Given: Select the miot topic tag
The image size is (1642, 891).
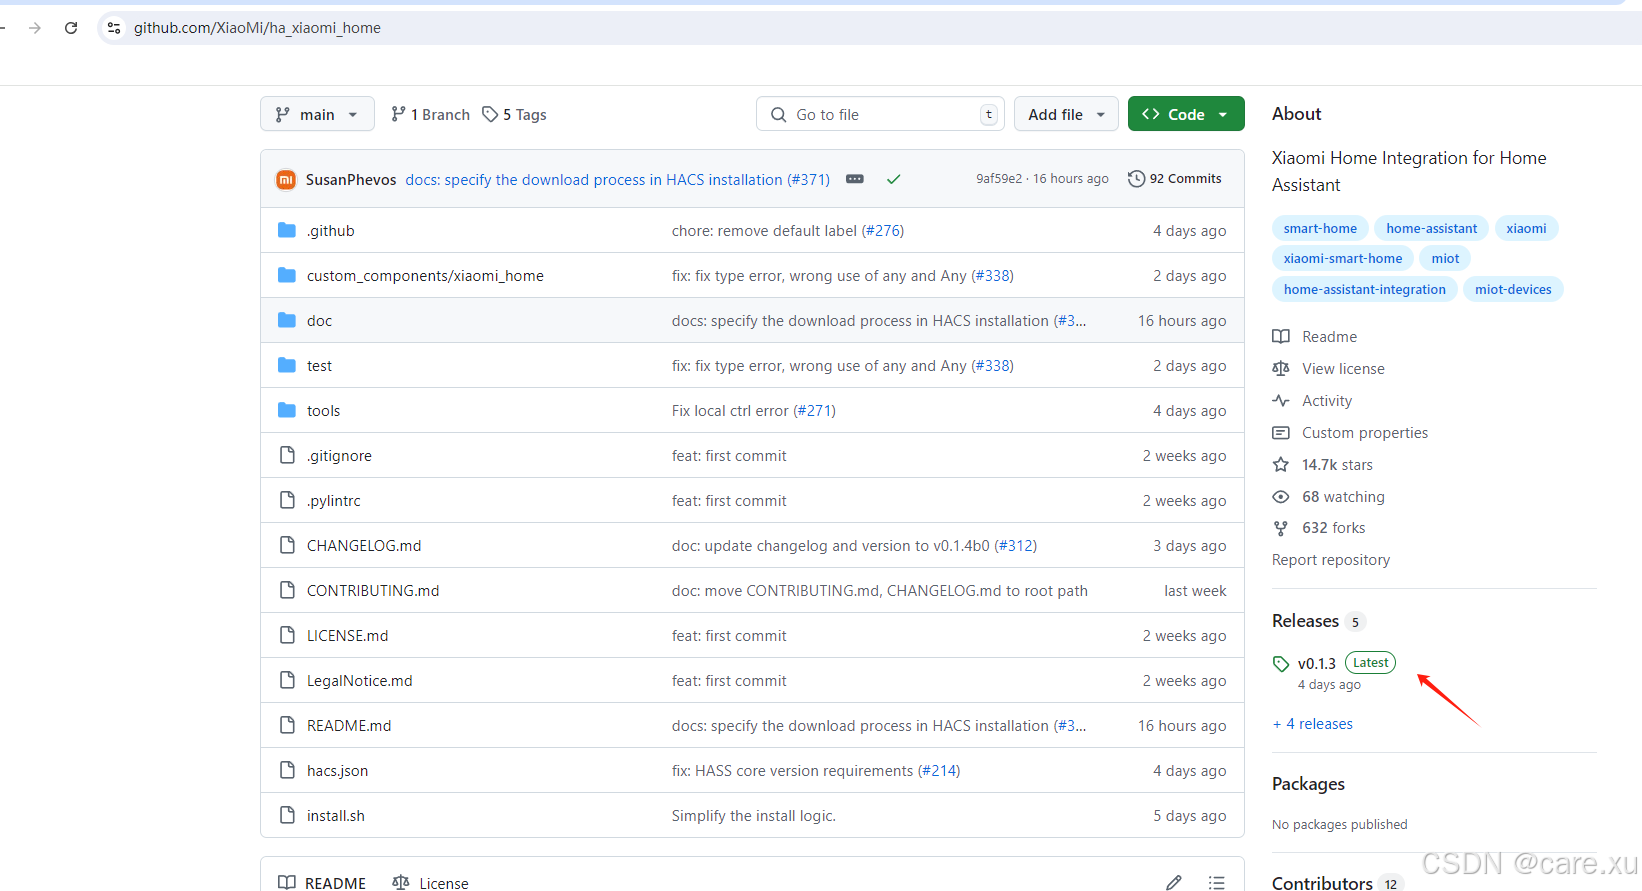Looking at the screenshot, I should click(1445, 258).
